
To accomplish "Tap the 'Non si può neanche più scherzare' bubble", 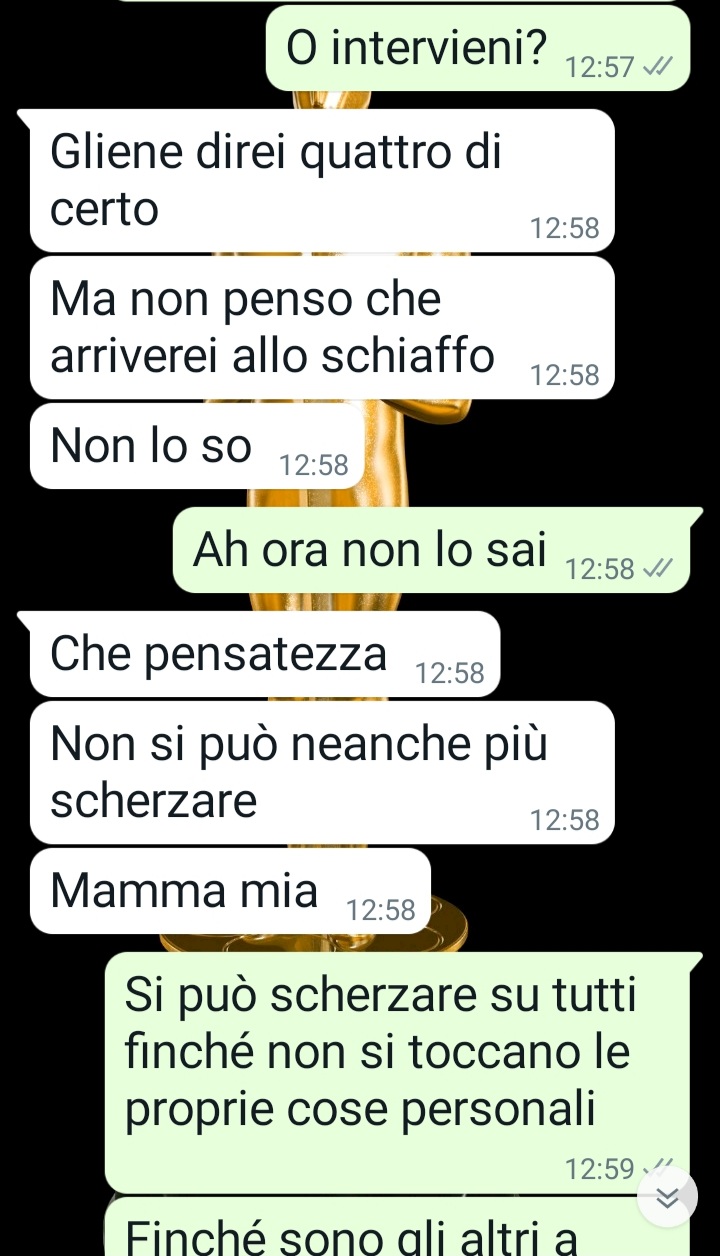I will (x=322, y=773).
